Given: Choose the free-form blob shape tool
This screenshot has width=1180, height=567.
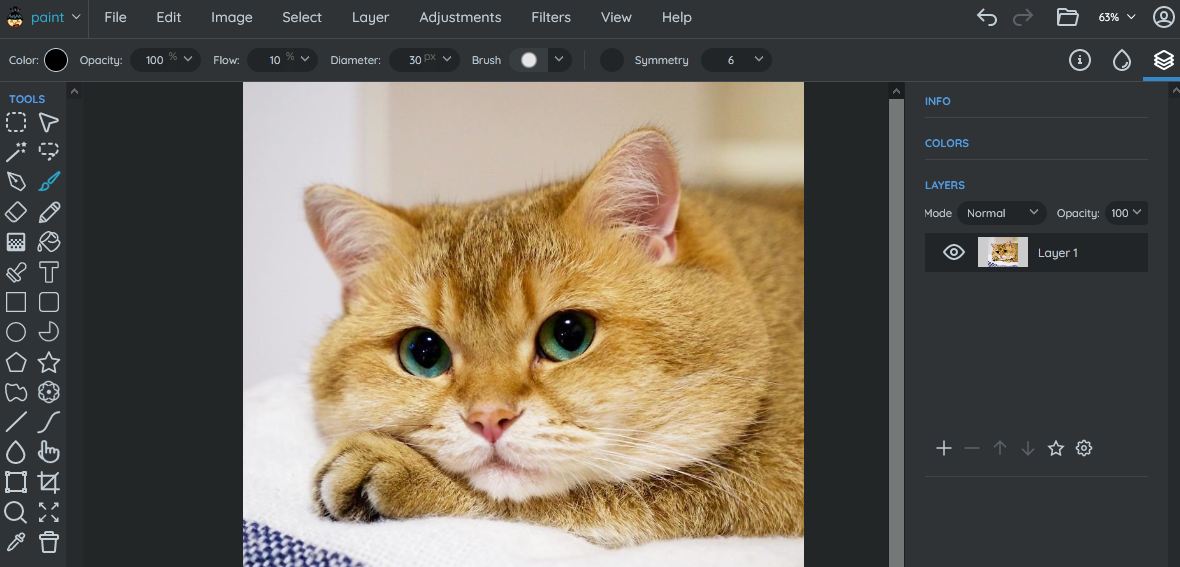Looking at the screenshot, I should click(16, 392).
